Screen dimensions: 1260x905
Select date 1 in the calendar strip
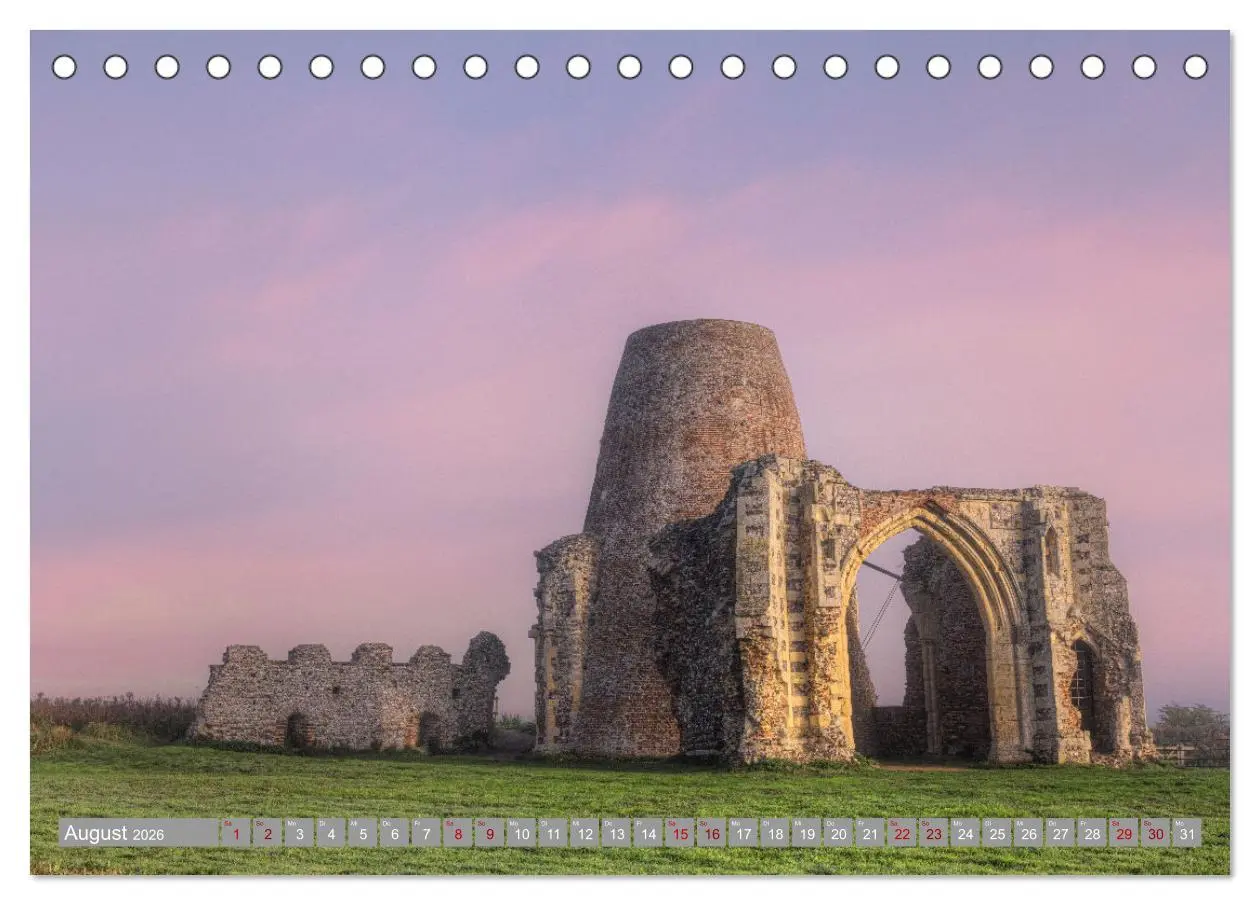click(x=236, y=833)
